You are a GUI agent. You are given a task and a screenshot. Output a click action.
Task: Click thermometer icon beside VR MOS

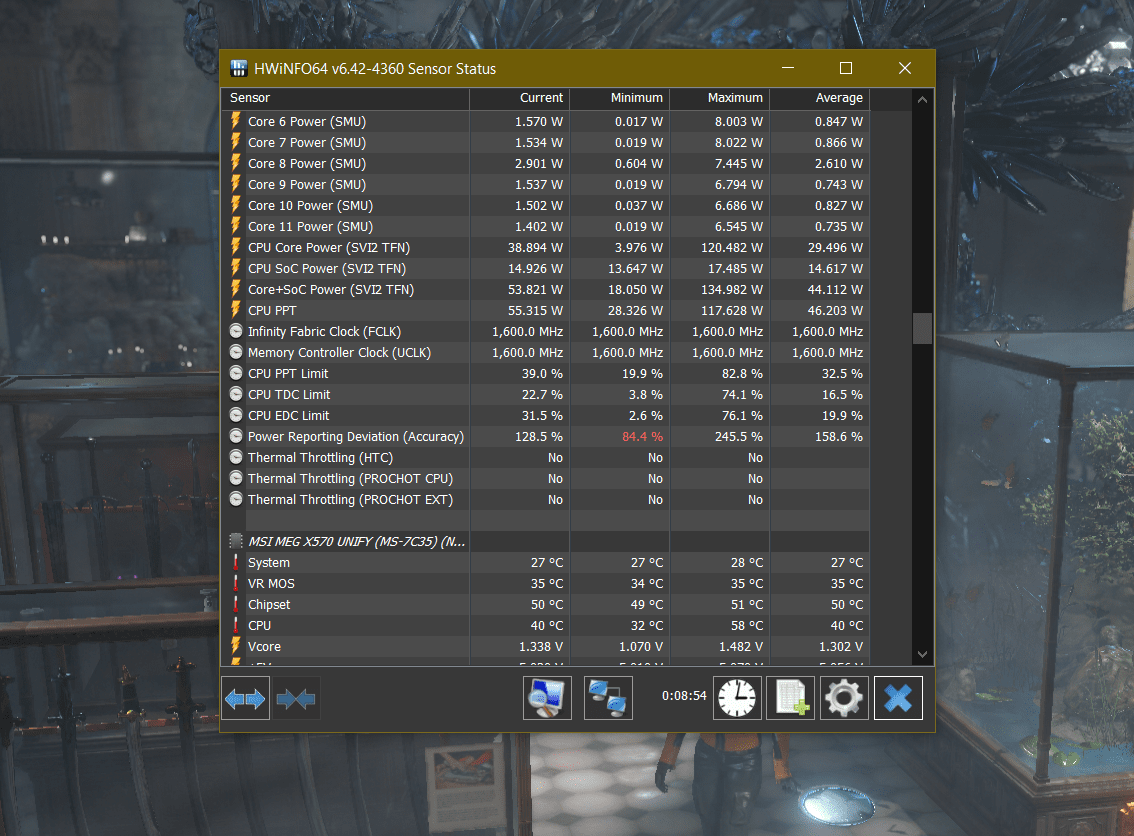(236, 583)
